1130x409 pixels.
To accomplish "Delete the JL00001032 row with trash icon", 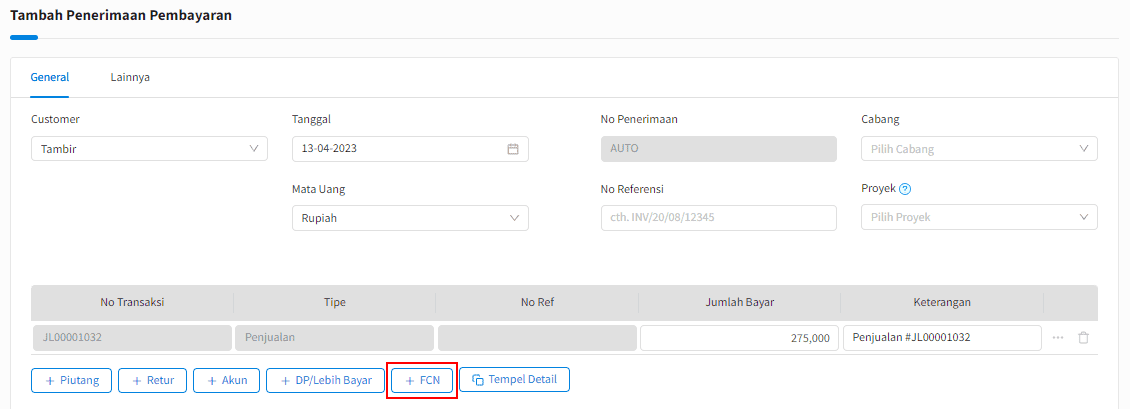I will (x=1083, y=338).
